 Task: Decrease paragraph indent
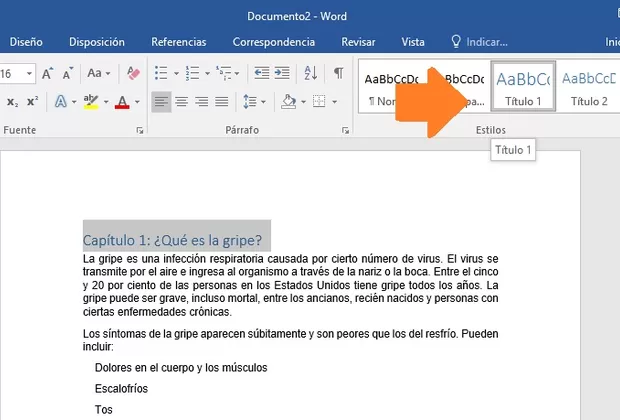(x=261, y=73)
